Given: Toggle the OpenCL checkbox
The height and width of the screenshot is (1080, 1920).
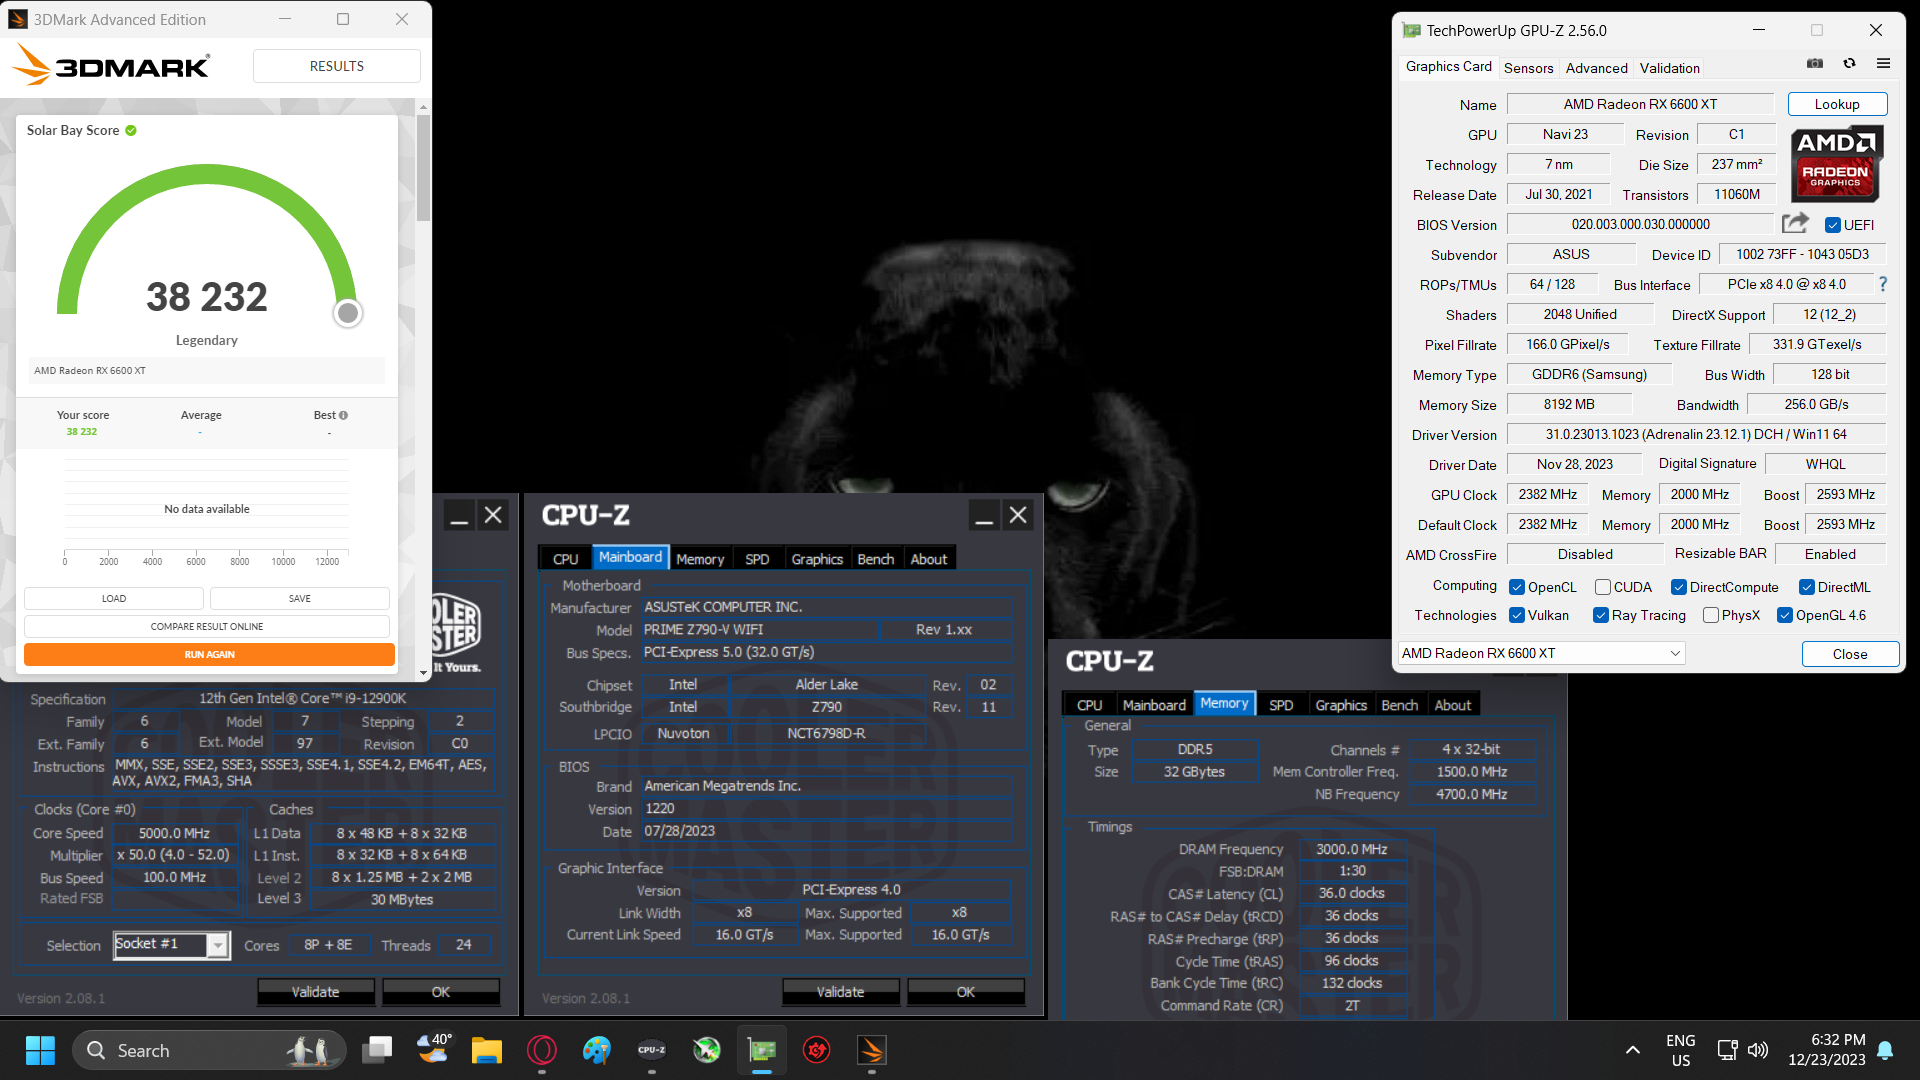Looking at the screenshot, I should (x=1517, y=587).
